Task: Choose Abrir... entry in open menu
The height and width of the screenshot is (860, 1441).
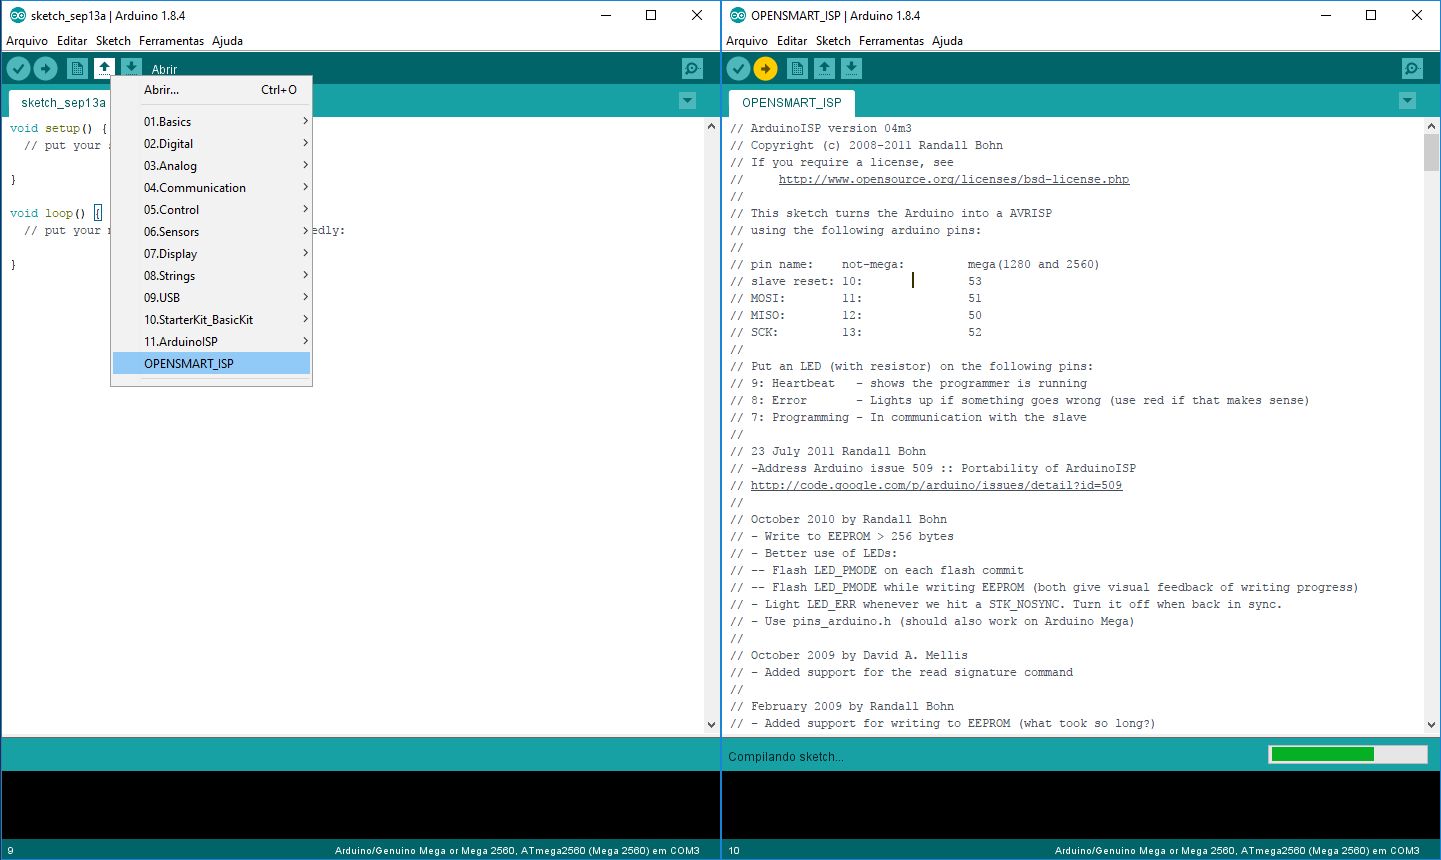Action: (x=211, y=90)
